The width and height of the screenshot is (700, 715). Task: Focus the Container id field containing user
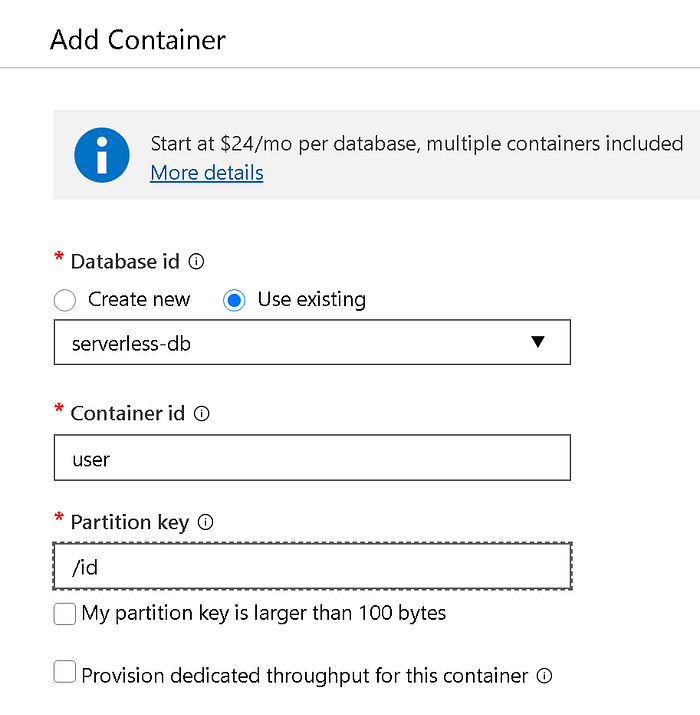point(312,457)
